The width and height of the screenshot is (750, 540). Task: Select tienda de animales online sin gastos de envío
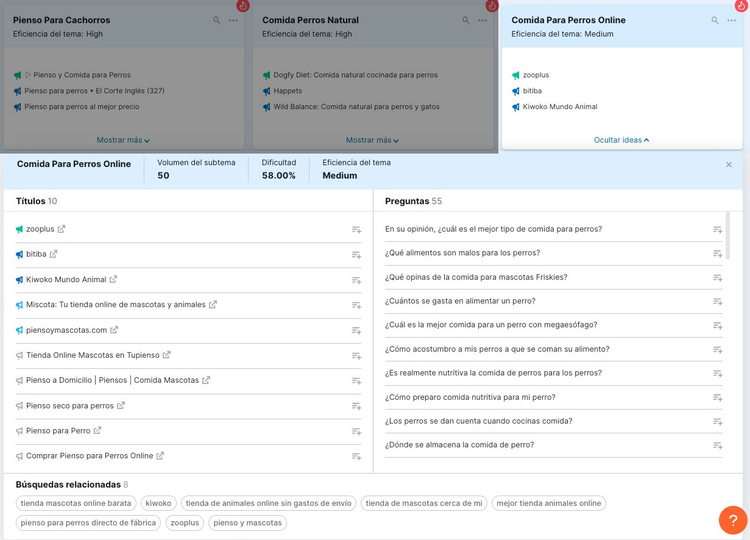tap(268, 503)
